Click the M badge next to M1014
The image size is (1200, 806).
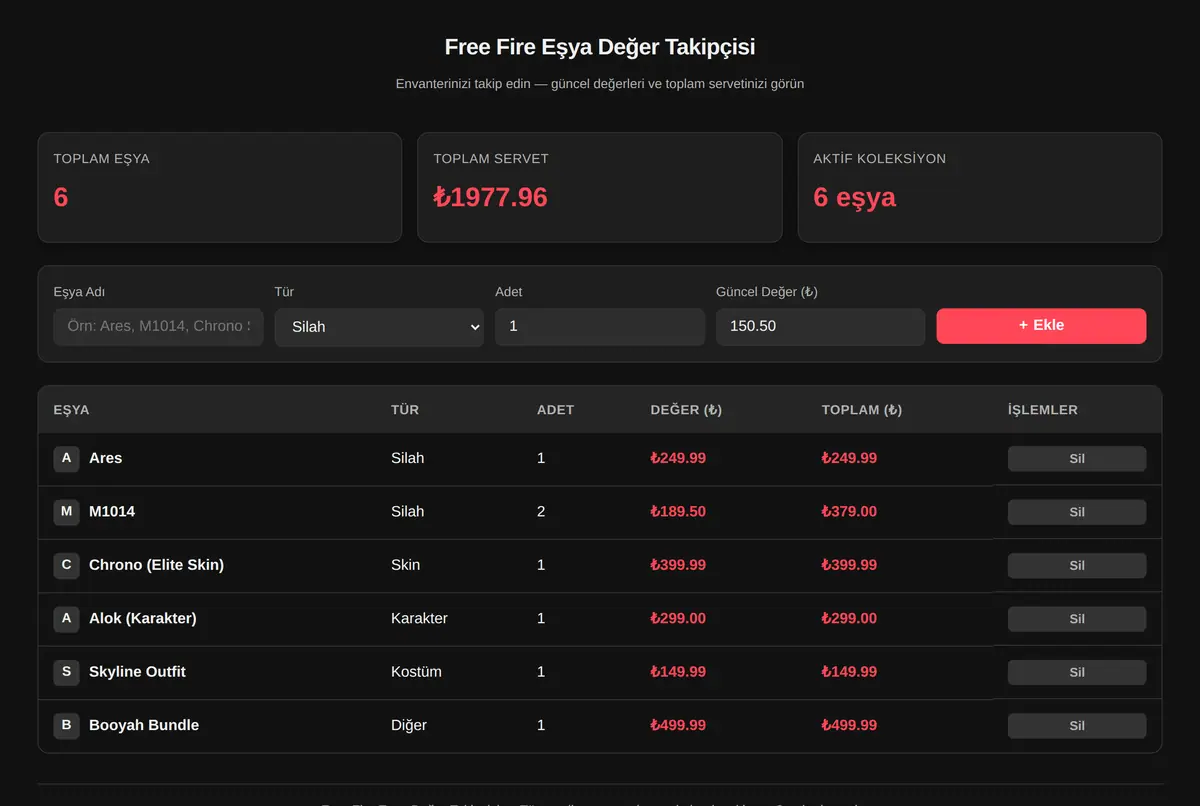tap(66, 512)
